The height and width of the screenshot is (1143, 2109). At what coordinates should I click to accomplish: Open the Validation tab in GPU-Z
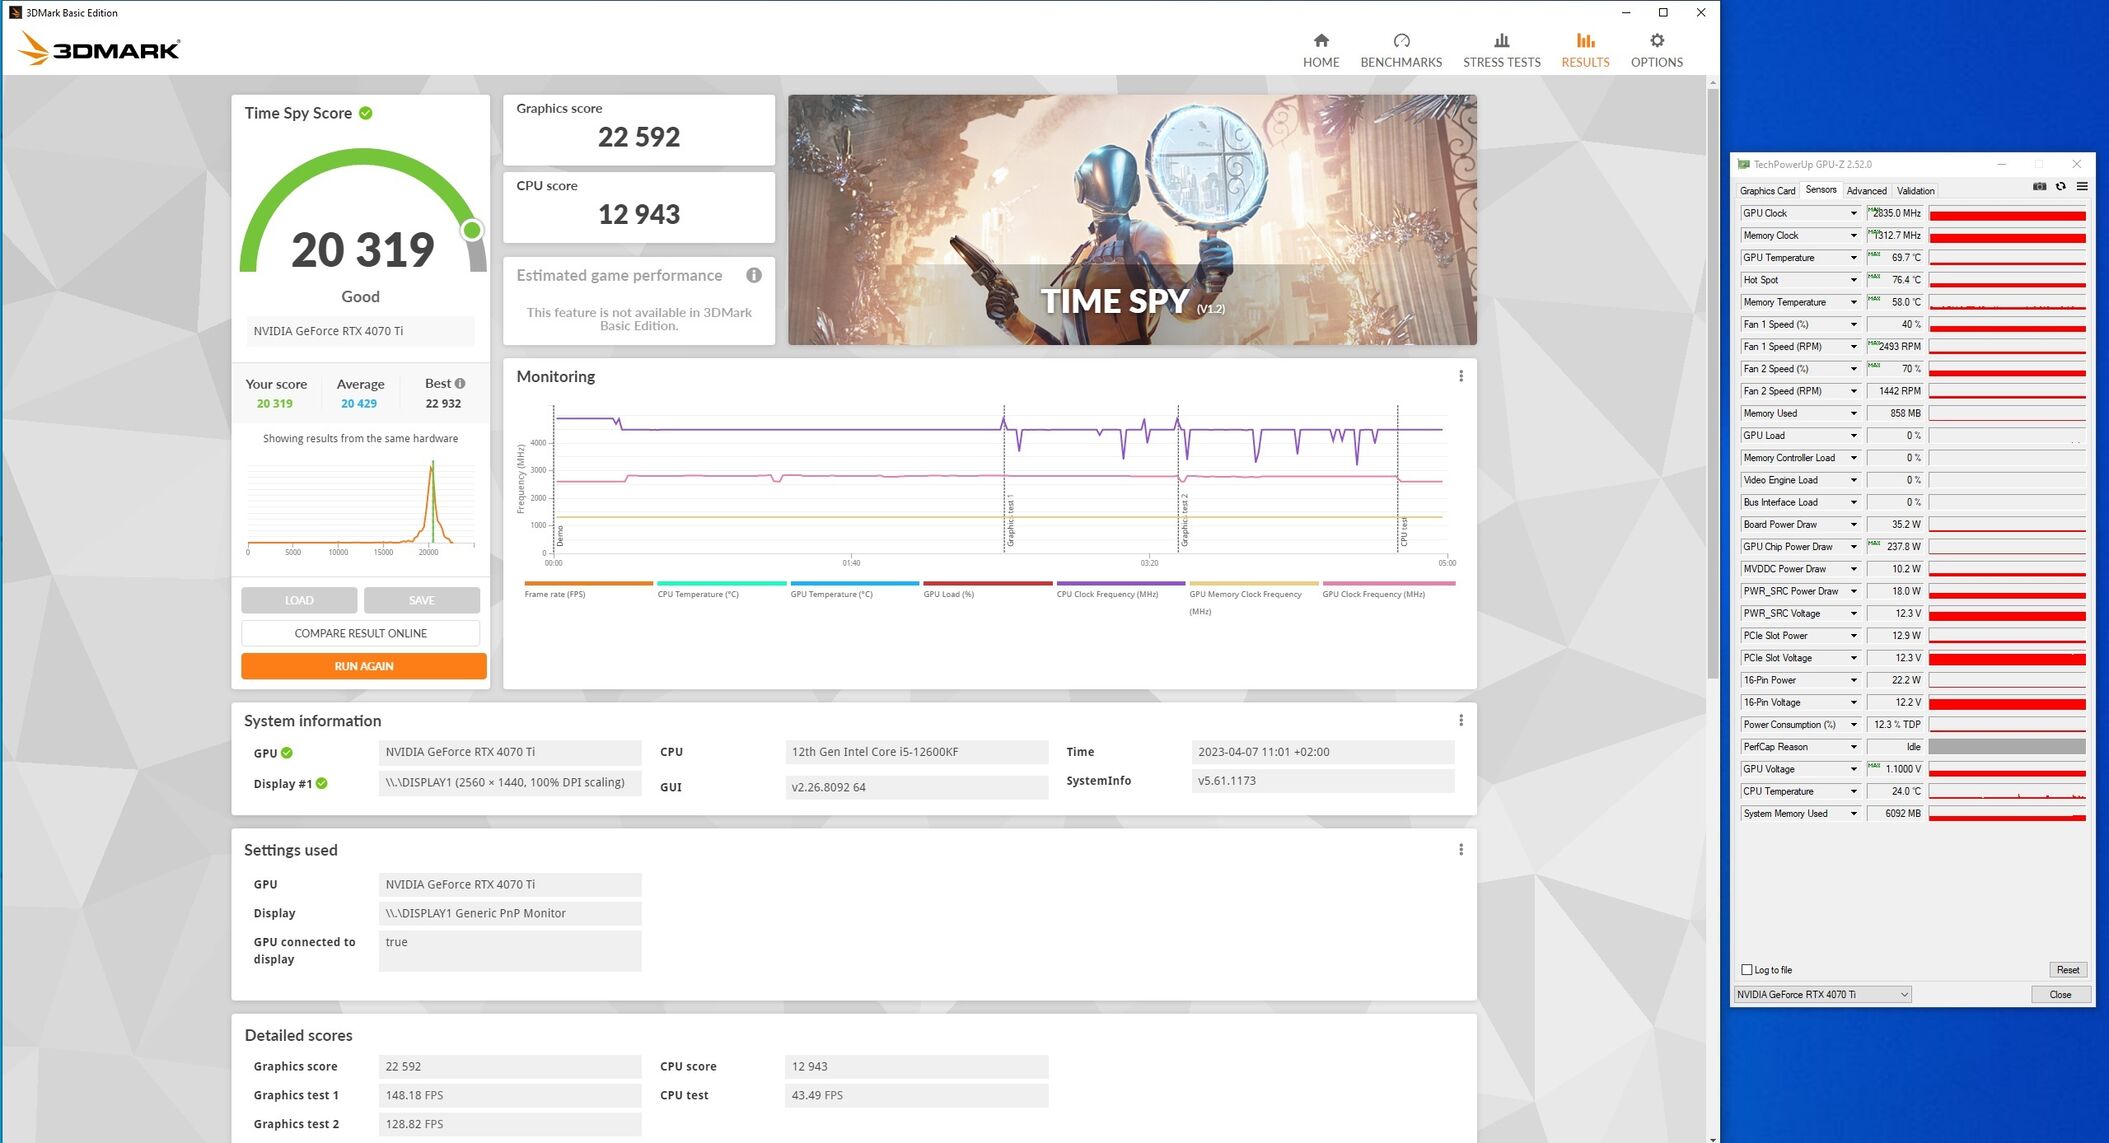tap(1915, 190)
